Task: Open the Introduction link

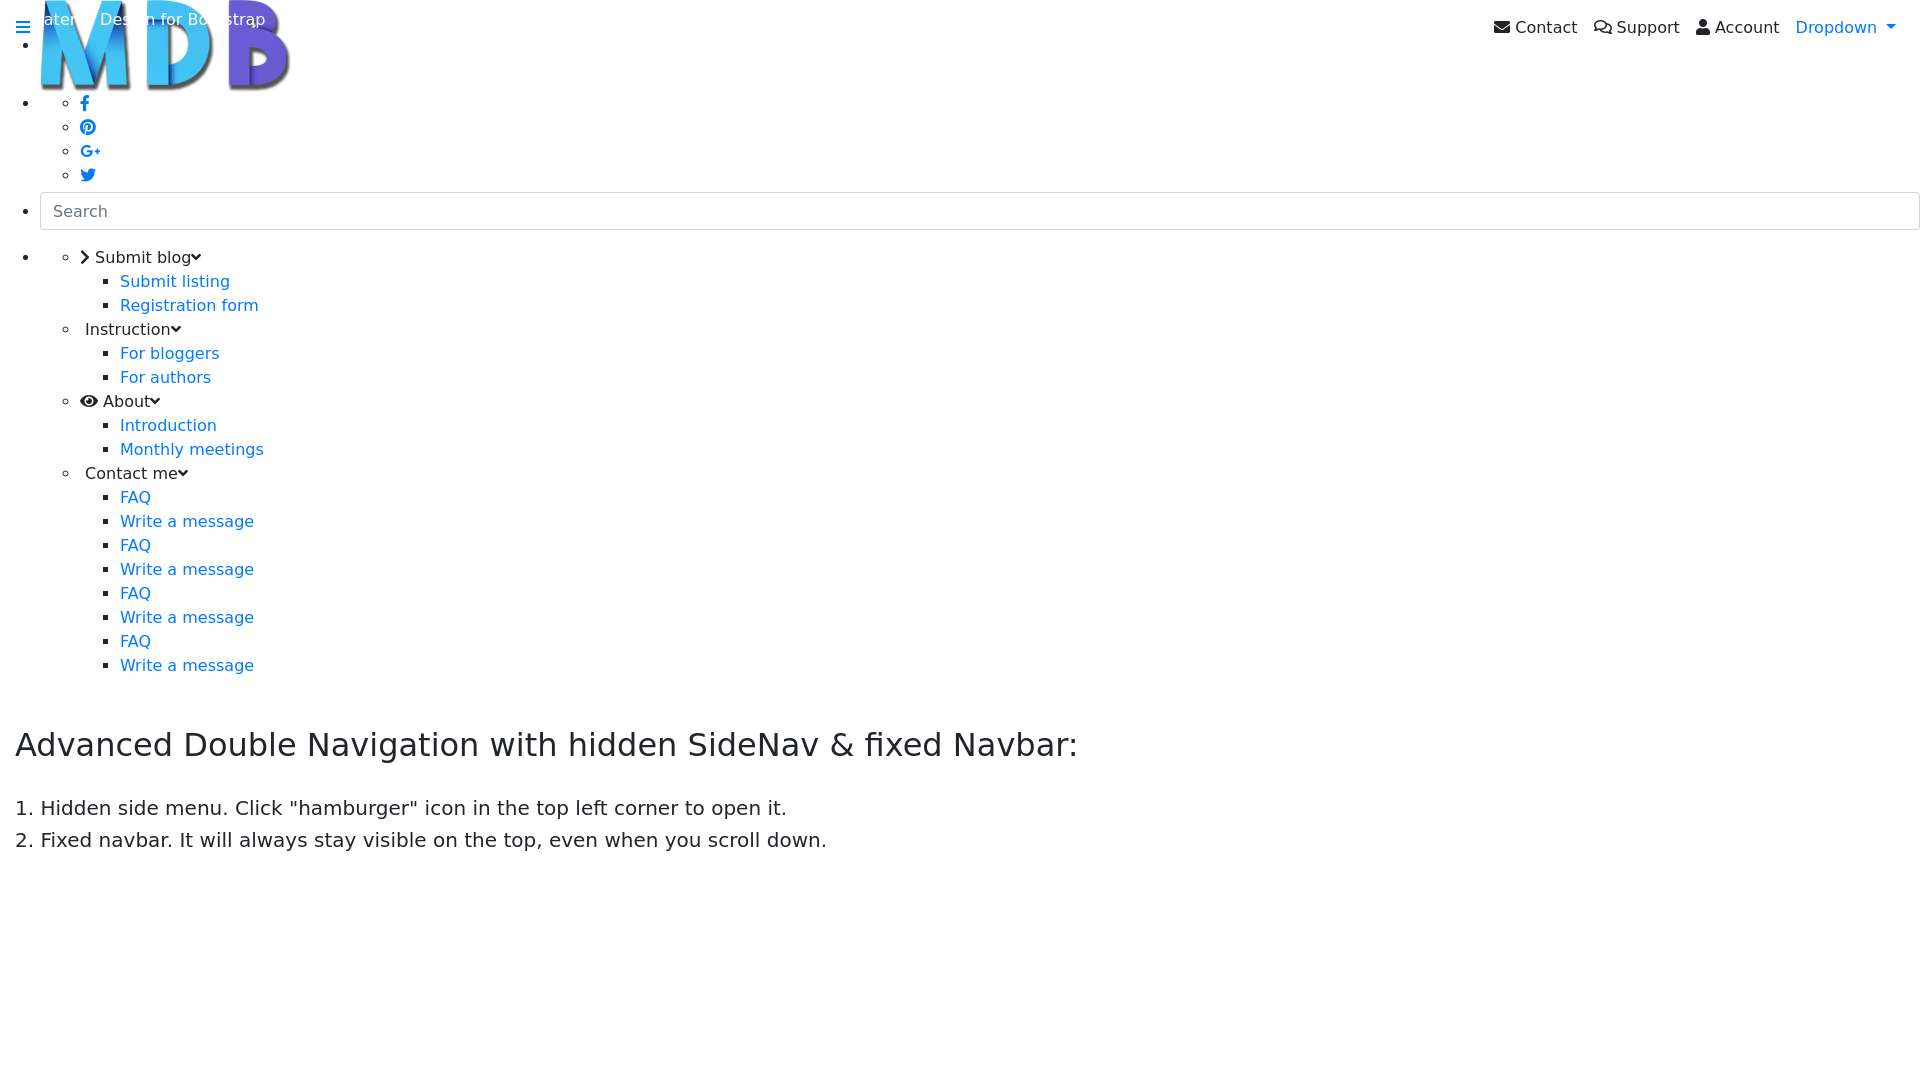Action: (168, 425)
